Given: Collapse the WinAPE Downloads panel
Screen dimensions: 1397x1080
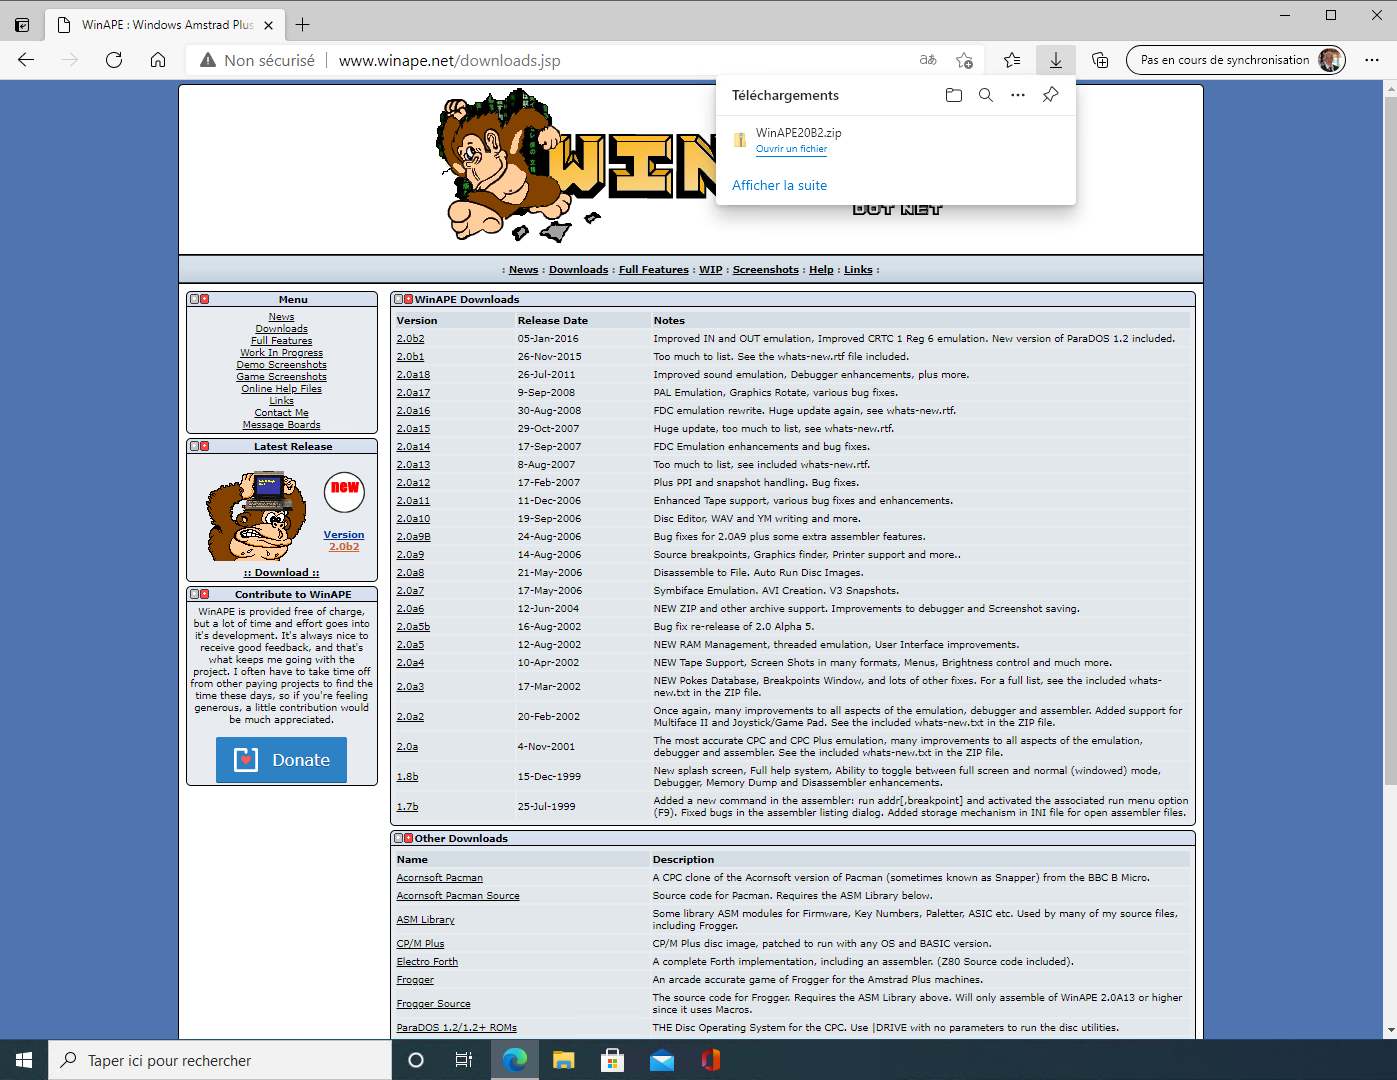Looking at the screenshot, I should coord(398,299).
